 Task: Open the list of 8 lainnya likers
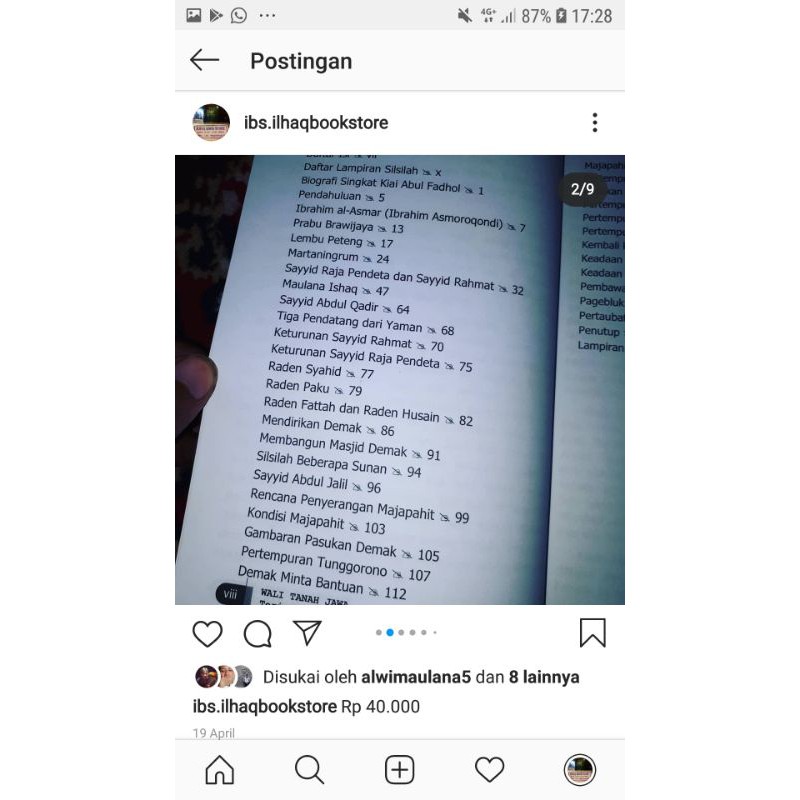pos(544,677)
